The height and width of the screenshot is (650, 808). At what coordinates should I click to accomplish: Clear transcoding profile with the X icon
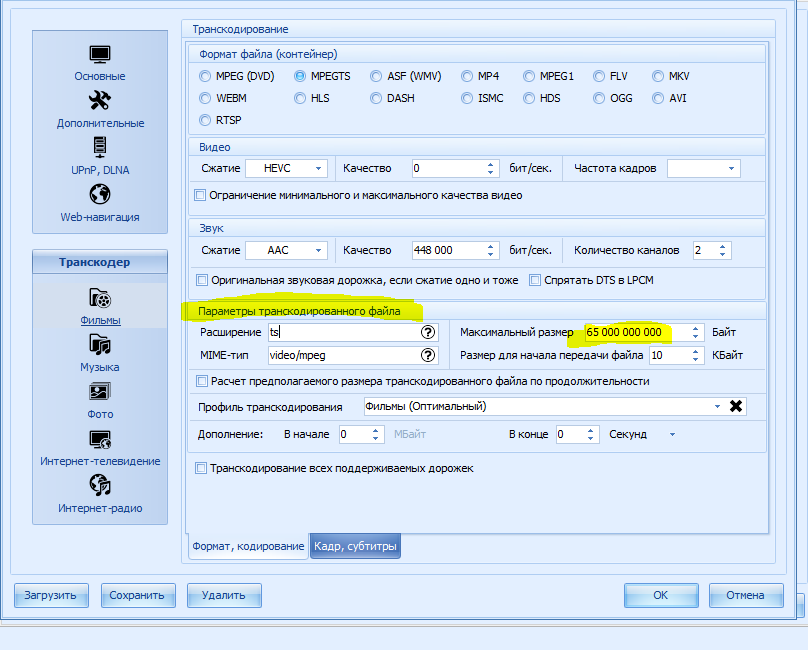(x=736, y=406)
